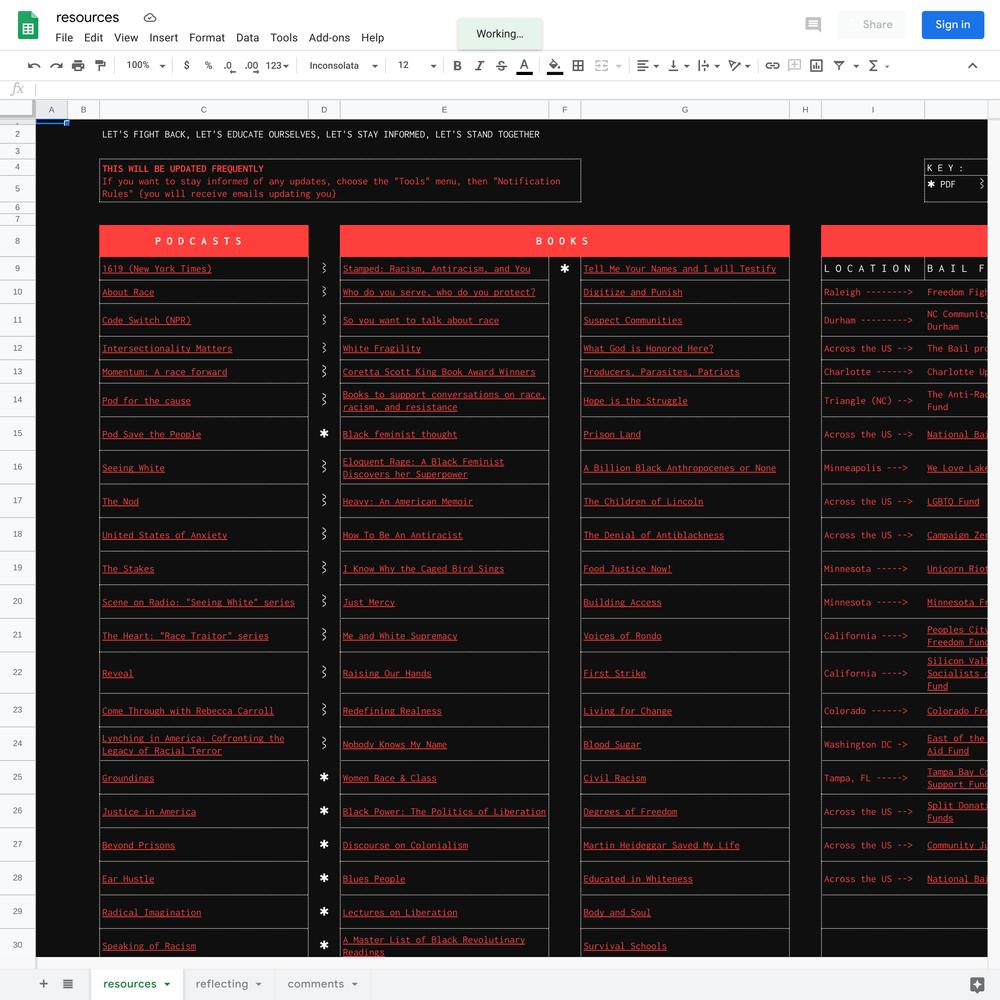This screenshot has width=1000, height=1000.
Task: Format as percent icon
Action: point(208,66)
